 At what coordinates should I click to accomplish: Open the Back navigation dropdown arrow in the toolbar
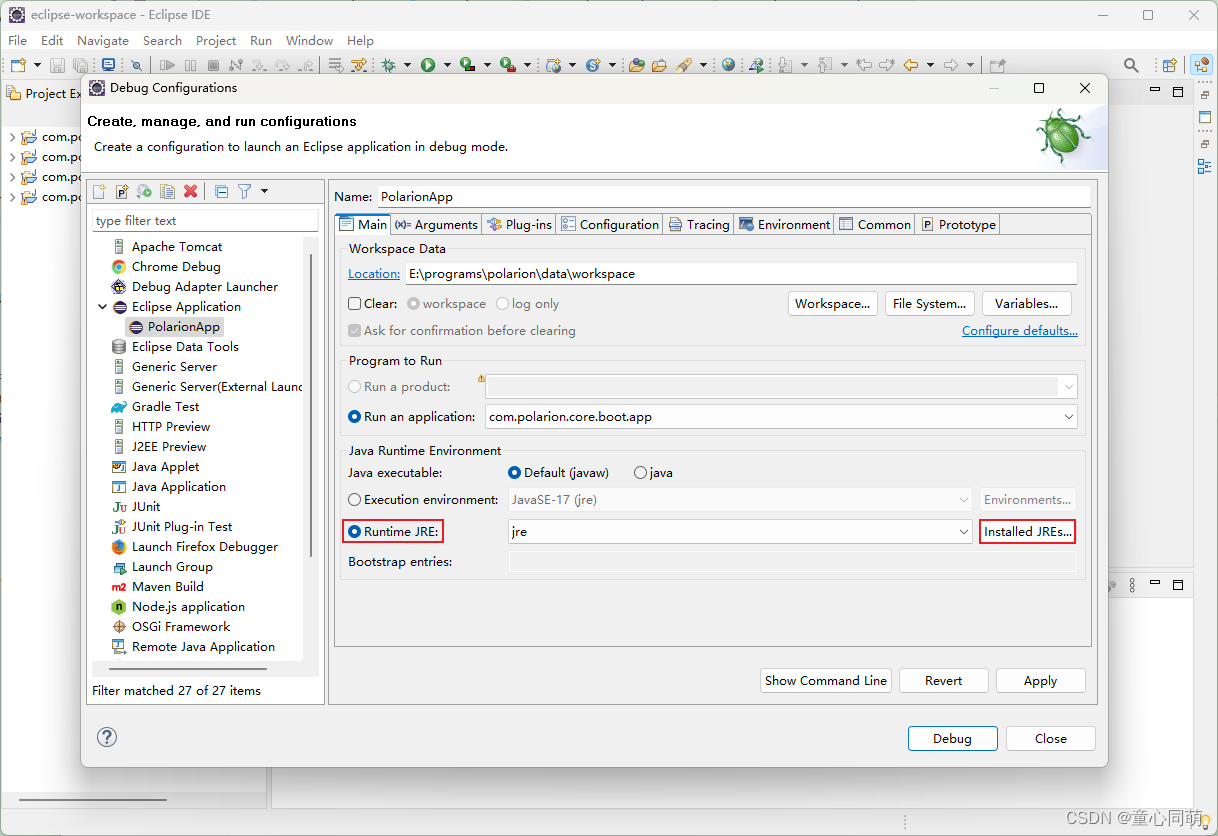pyautogui.click(x=930, y=65)
